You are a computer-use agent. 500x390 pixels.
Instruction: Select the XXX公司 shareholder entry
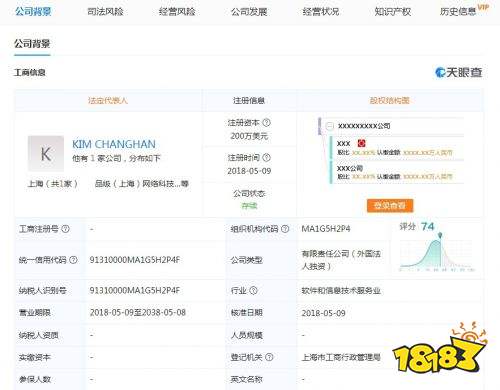tap(350, 168)
